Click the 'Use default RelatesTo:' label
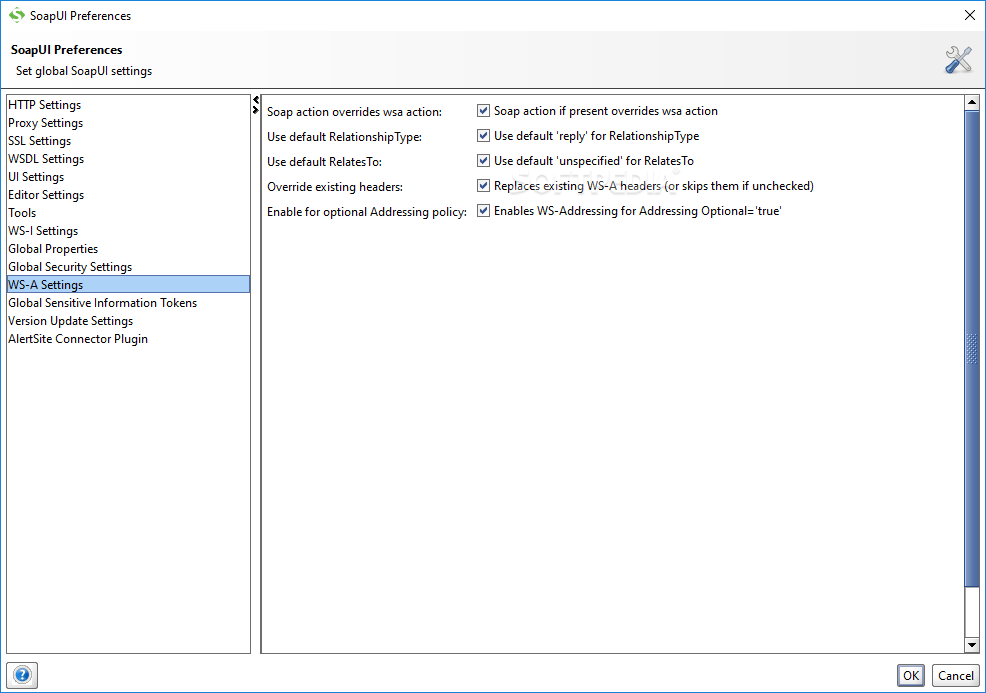 click(324, 162)
